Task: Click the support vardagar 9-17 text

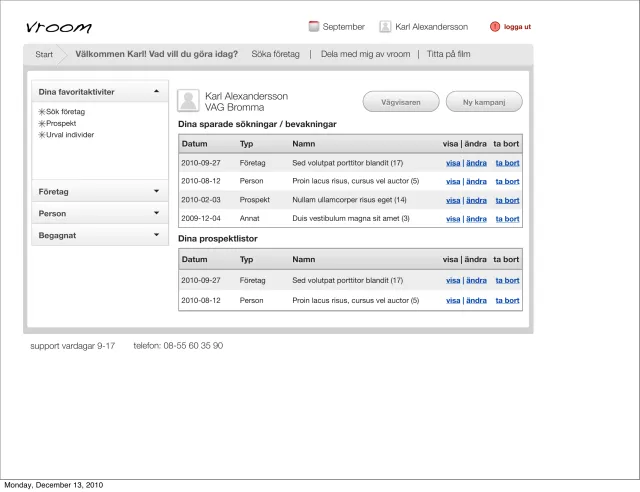Action: (73, 346)
